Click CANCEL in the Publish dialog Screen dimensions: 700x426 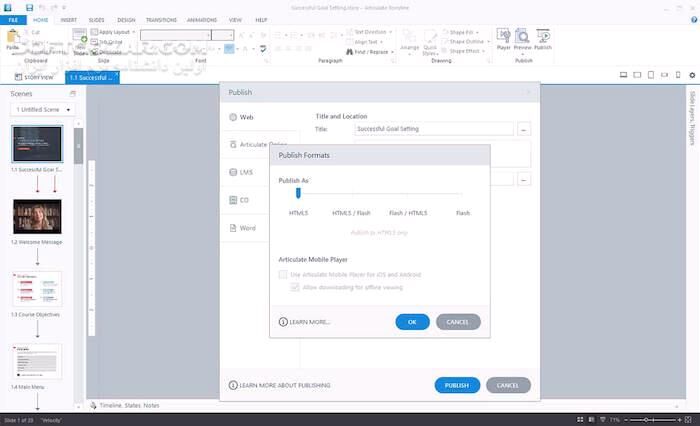pyautogui.click(x=508, y=385)
